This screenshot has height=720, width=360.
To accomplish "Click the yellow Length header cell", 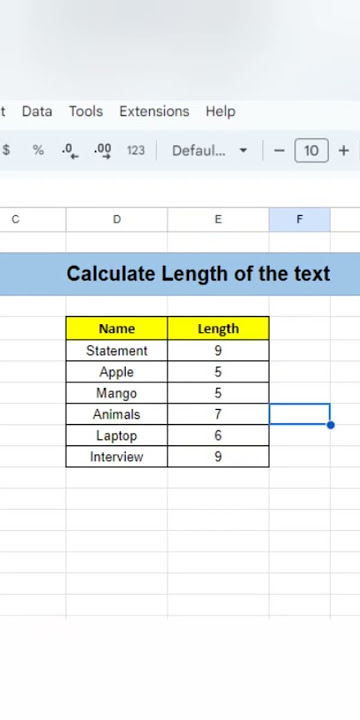I will click(218, 328).
